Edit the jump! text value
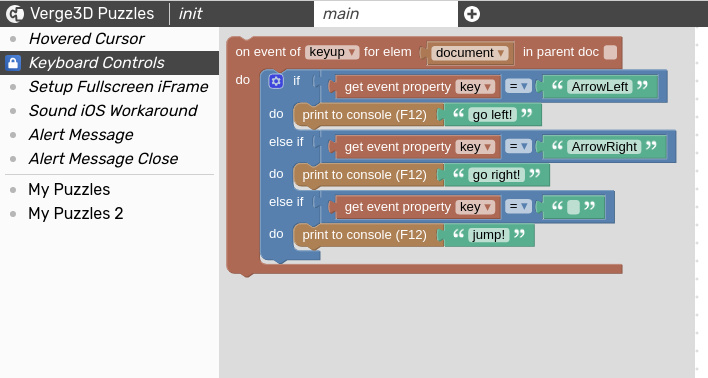708x378 pixels. [489, 235]
